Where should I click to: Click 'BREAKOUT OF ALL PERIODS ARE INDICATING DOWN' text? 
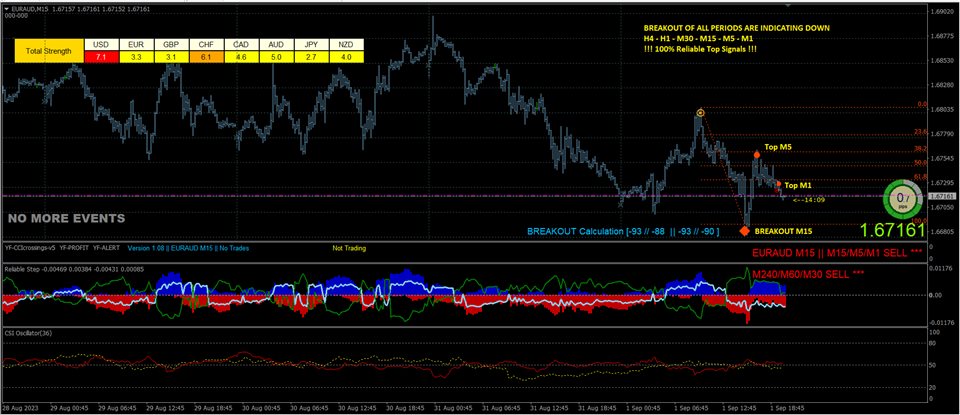737,29
